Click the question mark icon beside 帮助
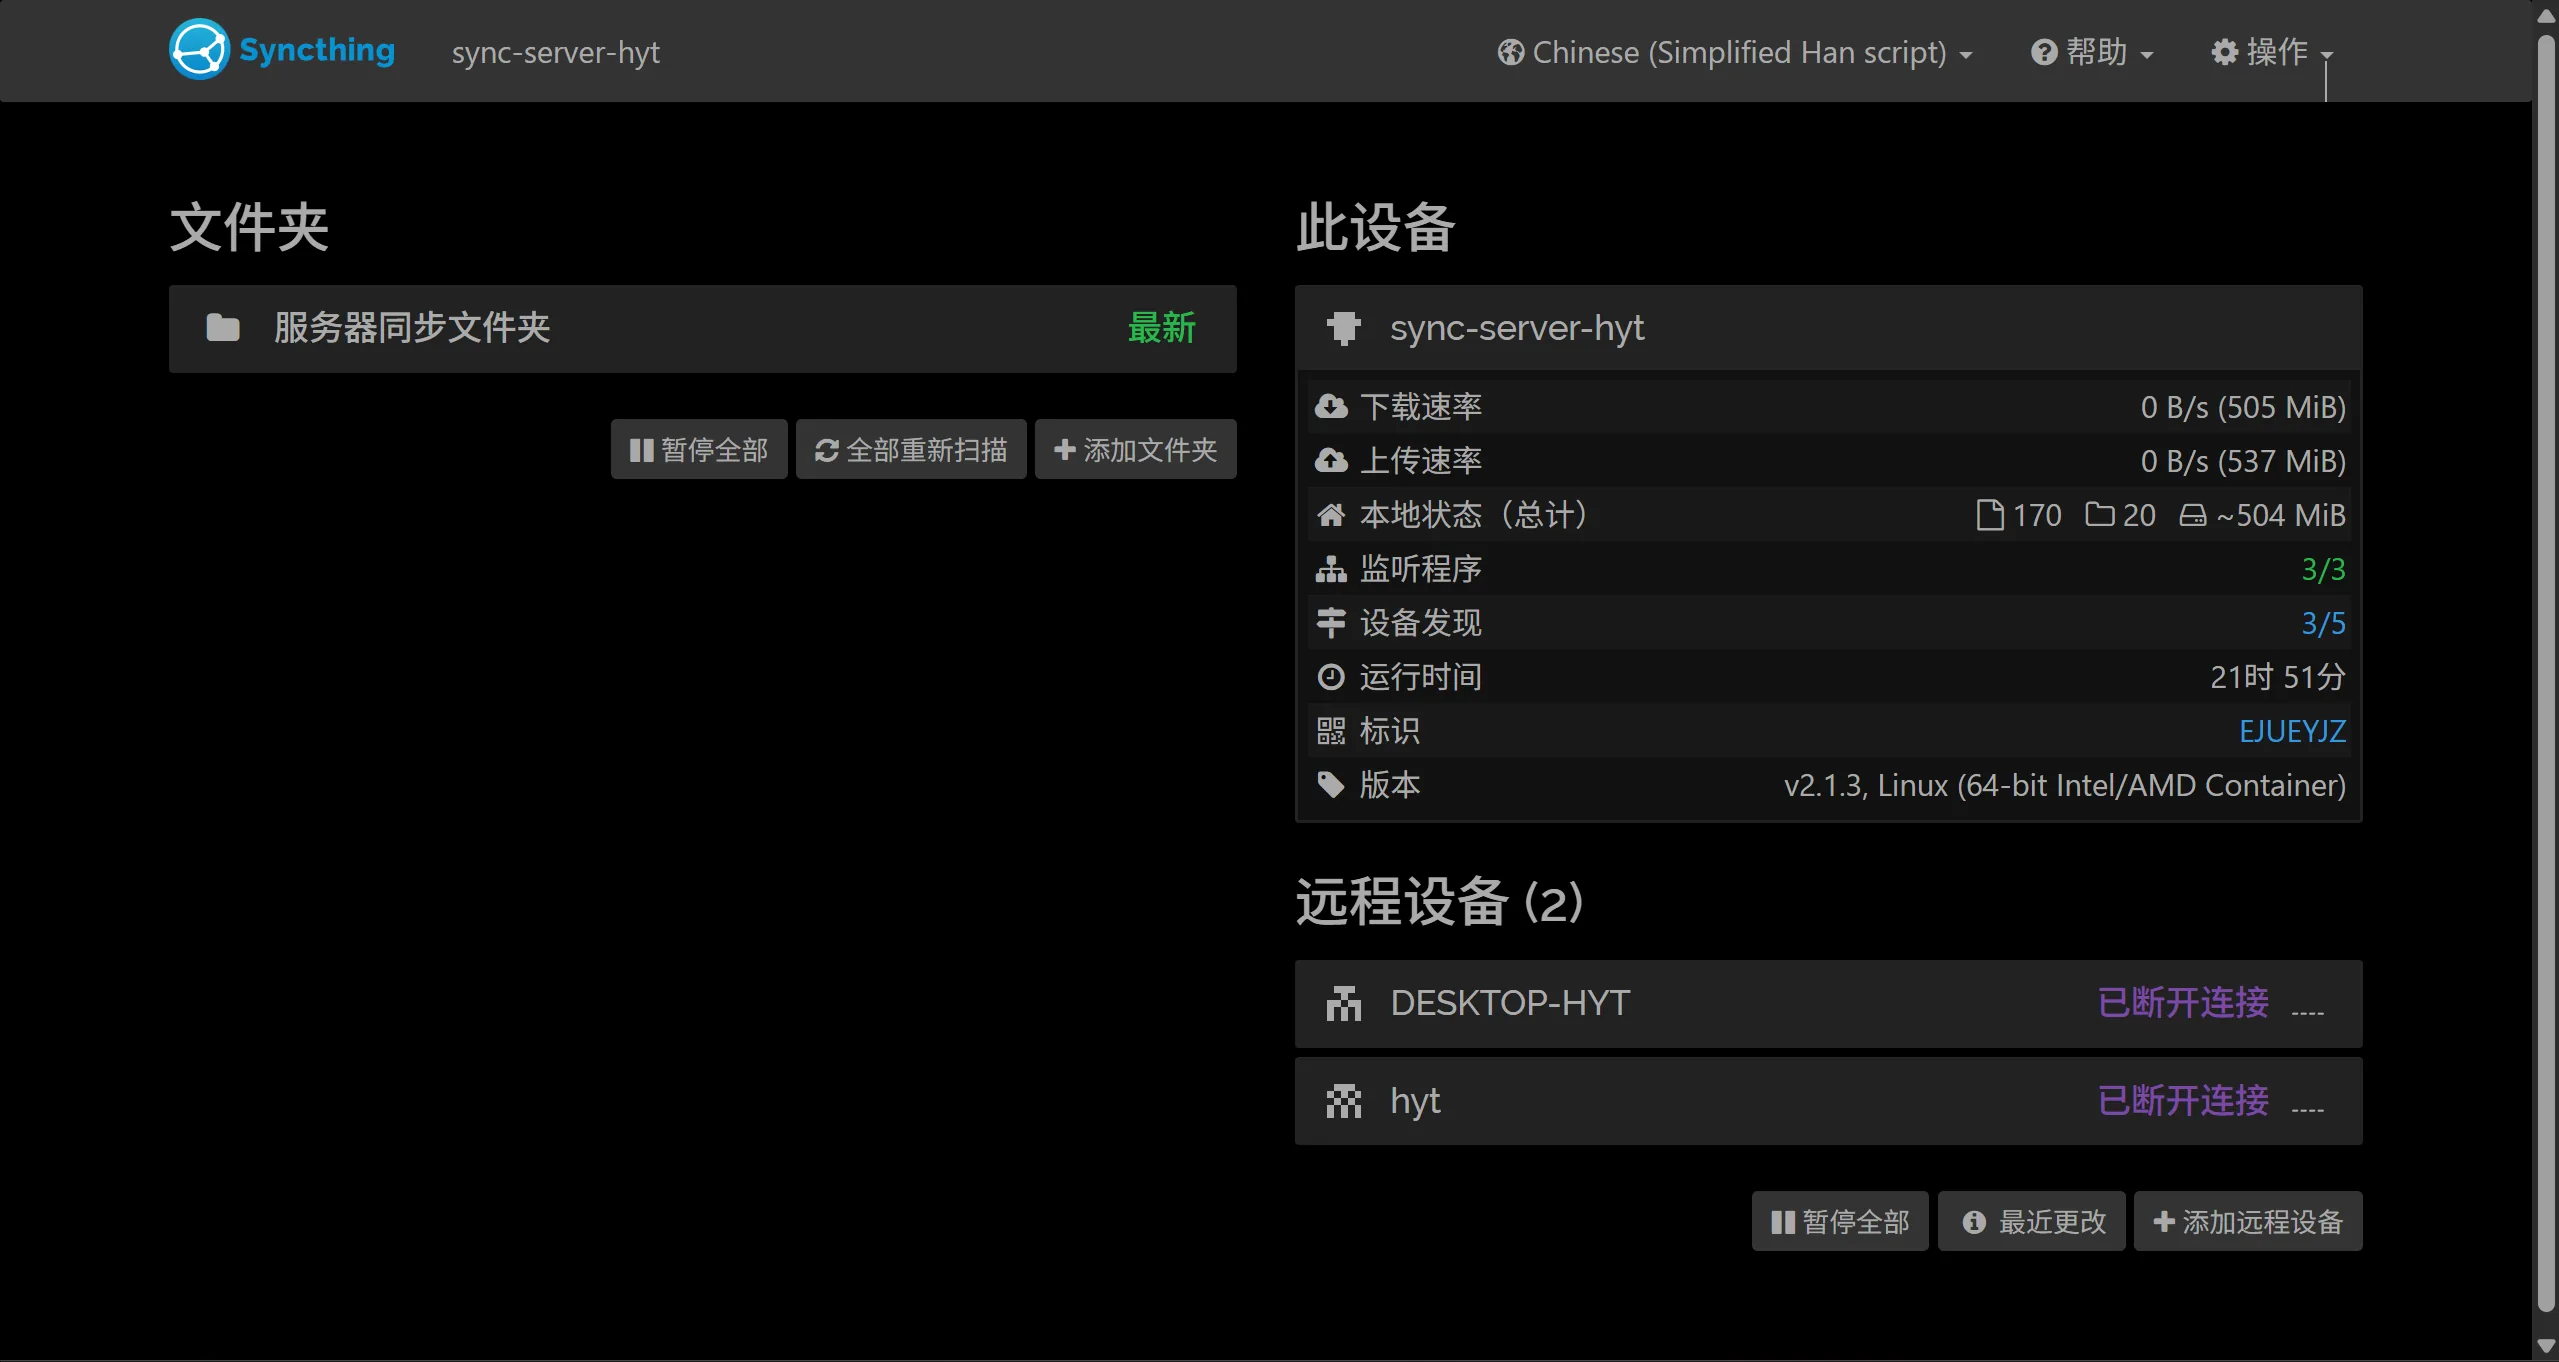 click(2045, 52)
